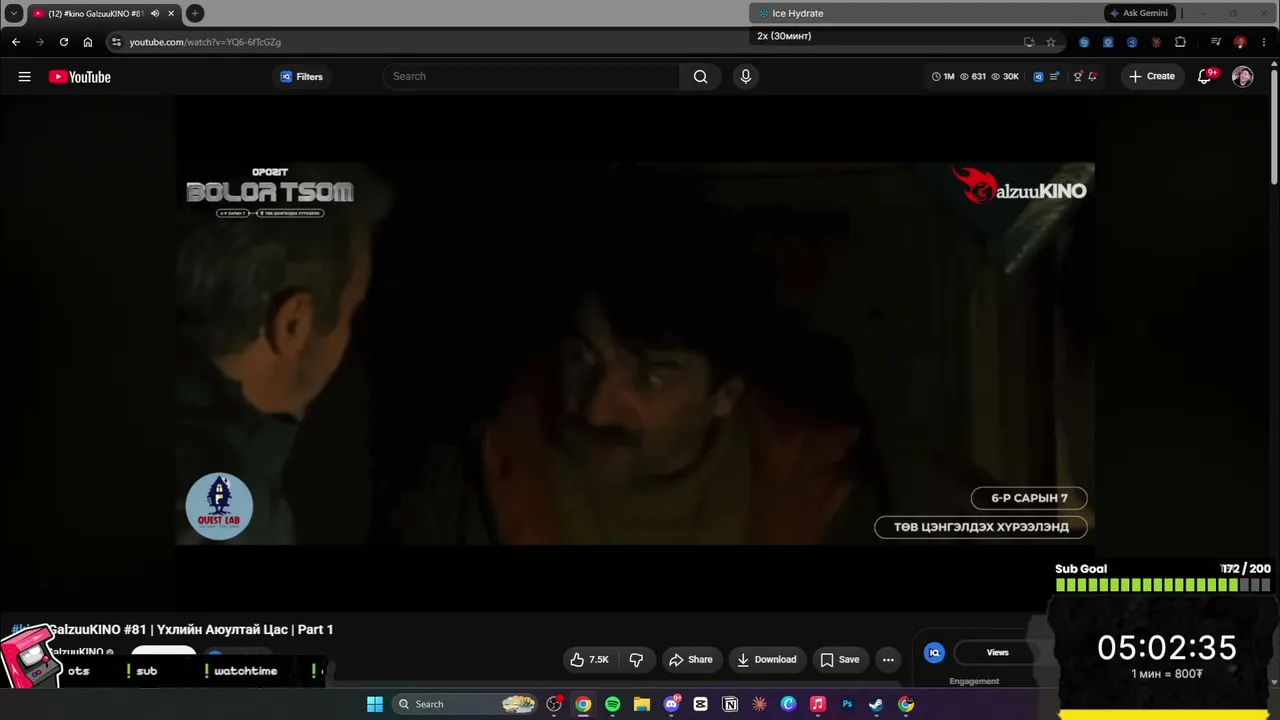Share the video
This screenshot has height=720, width=1280.
tap(690, 660)
